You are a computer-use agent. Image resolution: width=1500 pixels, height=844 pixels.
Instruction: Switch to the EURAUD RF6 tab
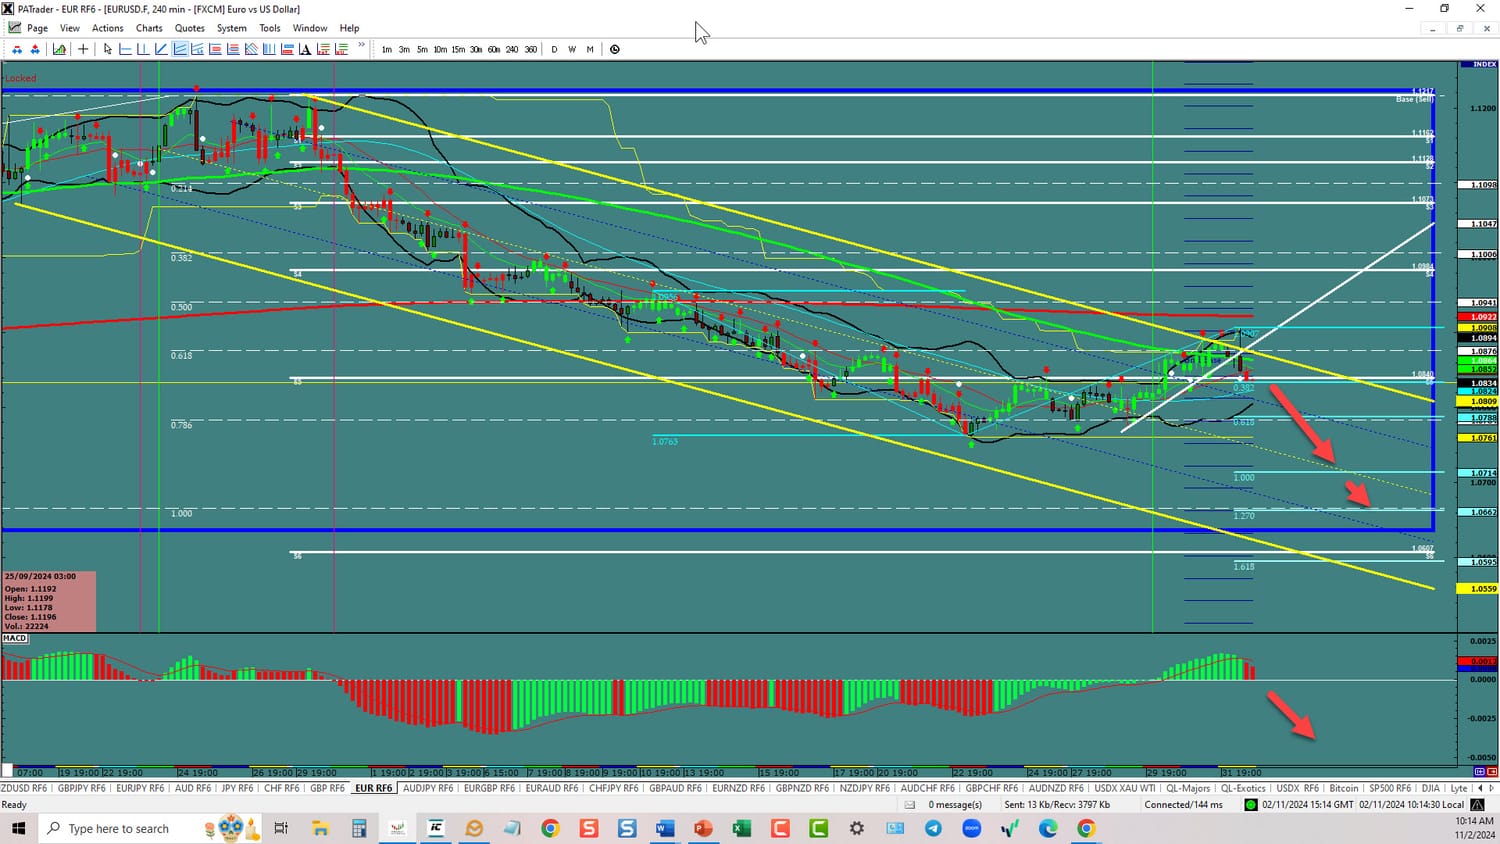552,788
